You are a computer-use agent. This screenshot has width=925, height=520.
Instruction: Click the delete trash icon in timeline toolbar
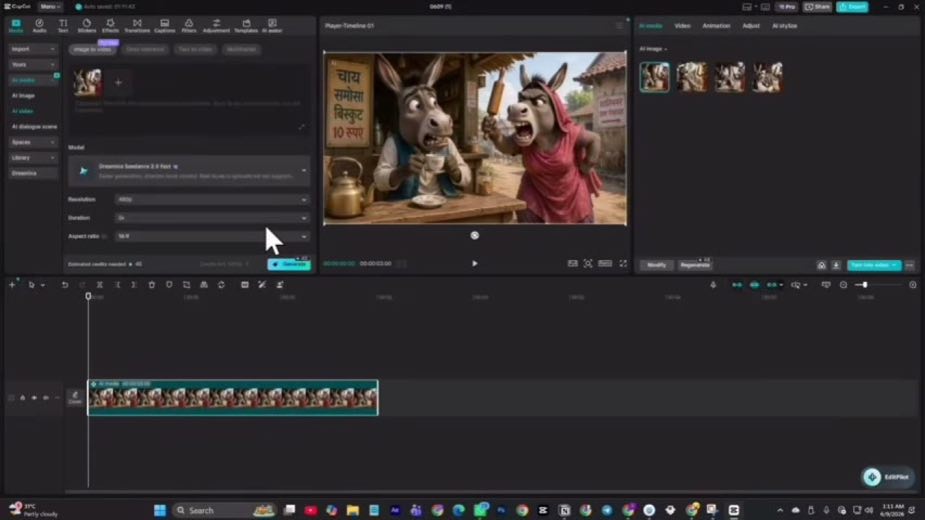click(x=152, y=284)
